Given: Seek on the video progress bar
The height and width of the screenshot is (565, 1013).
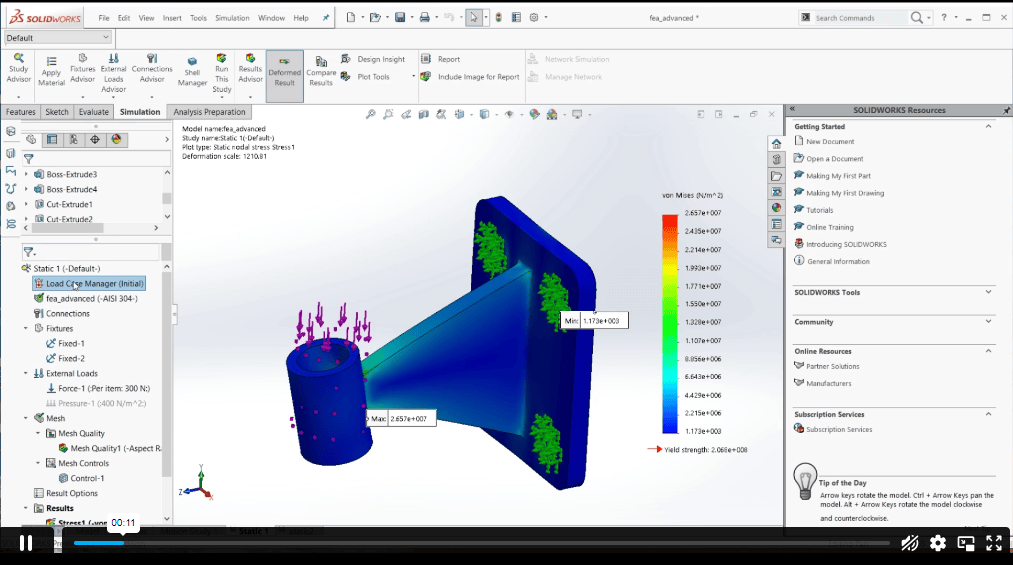Looking at the screenshot, I should pos(481,543).
